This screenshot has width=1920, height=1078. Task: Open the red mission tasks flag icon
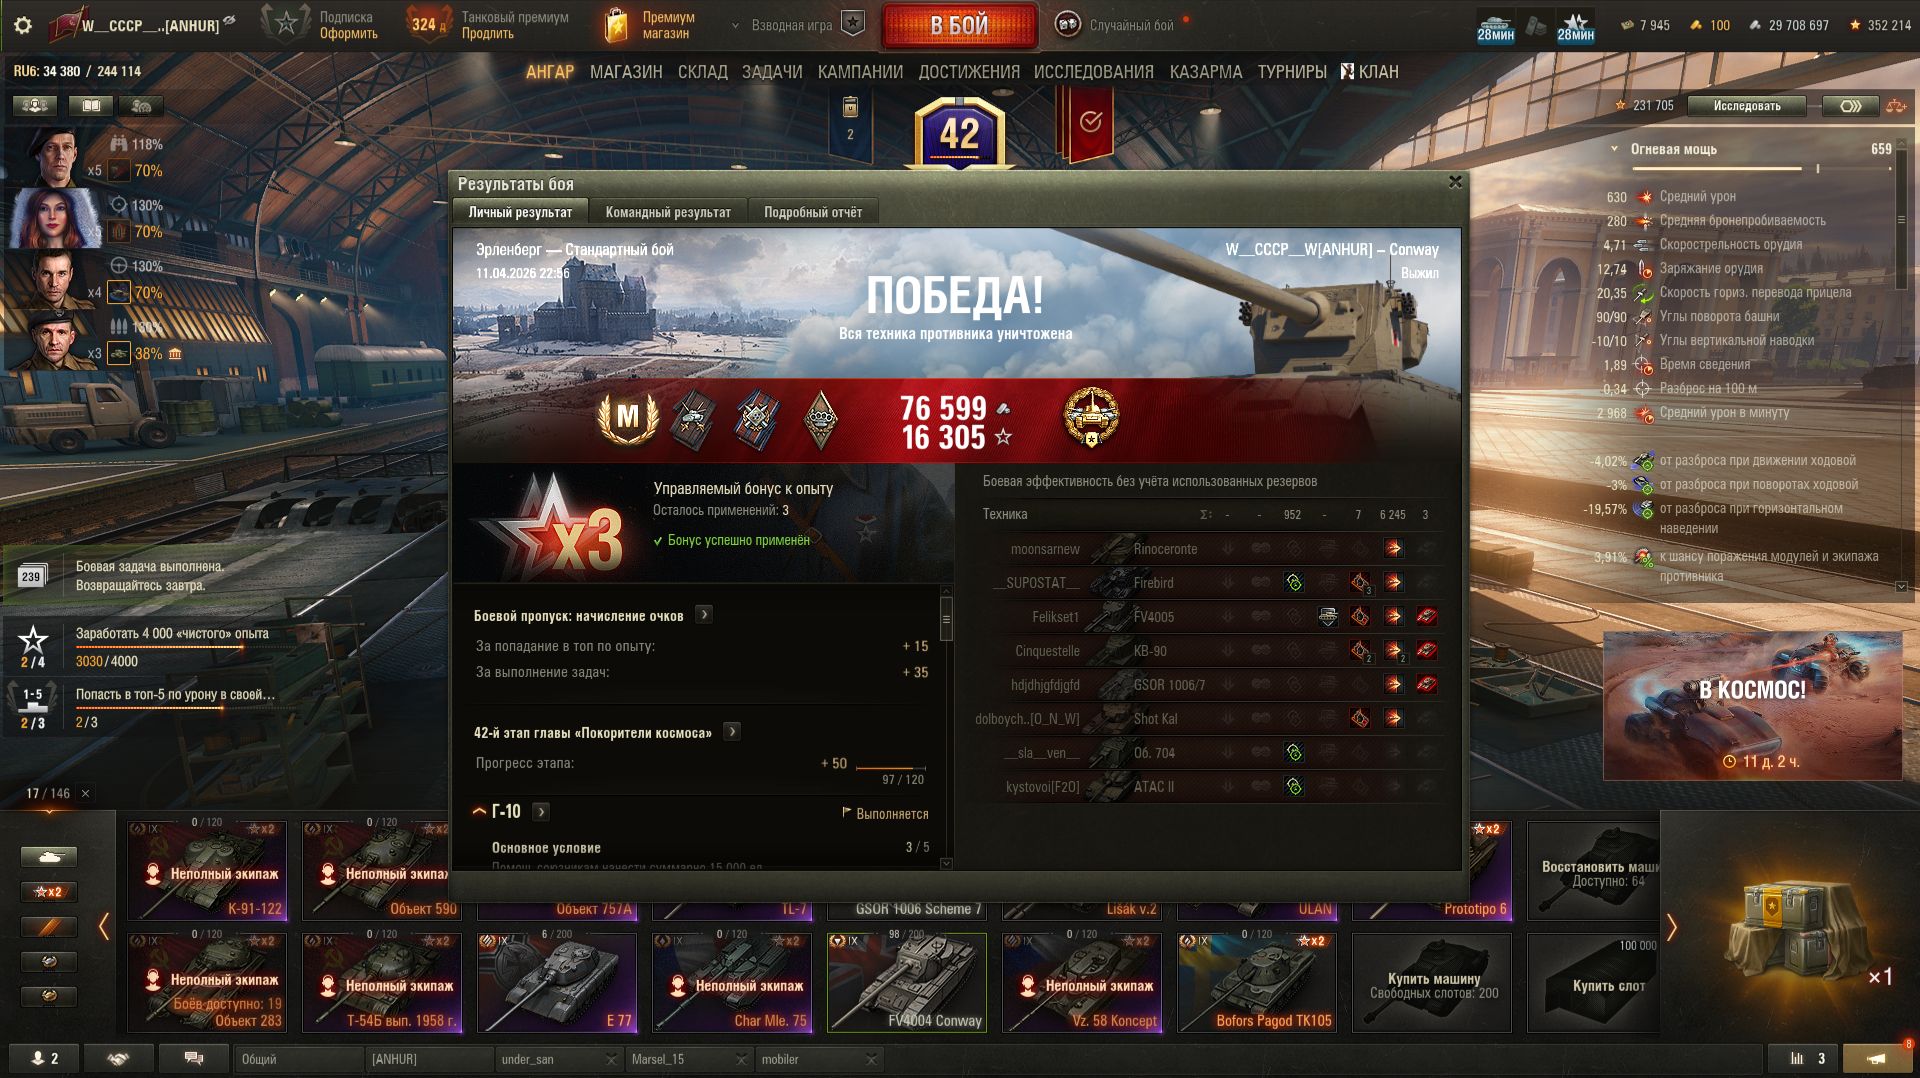click(1089, 124)
